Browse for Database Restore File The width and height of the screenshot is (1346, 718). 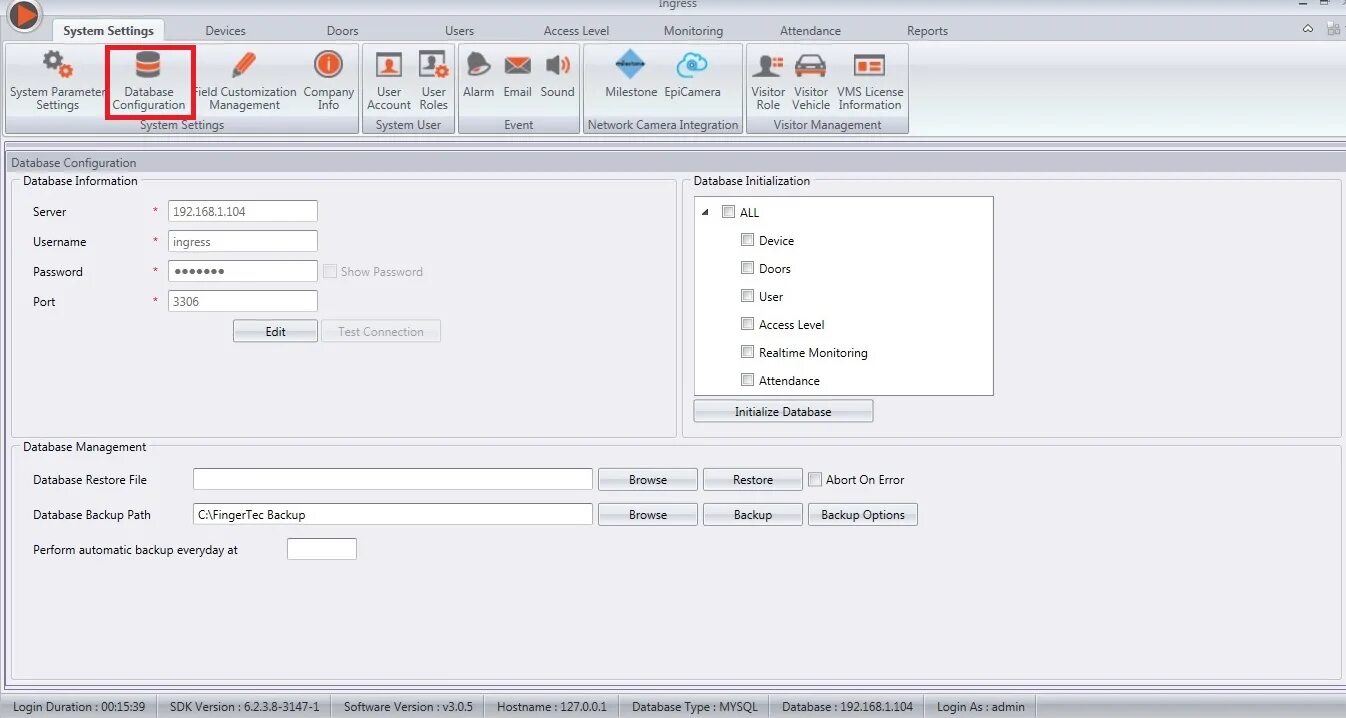[648, 479]
